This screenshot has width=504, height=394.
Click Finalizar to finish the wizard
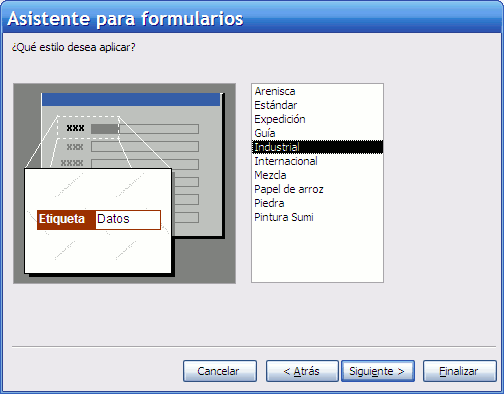(460, 371)
